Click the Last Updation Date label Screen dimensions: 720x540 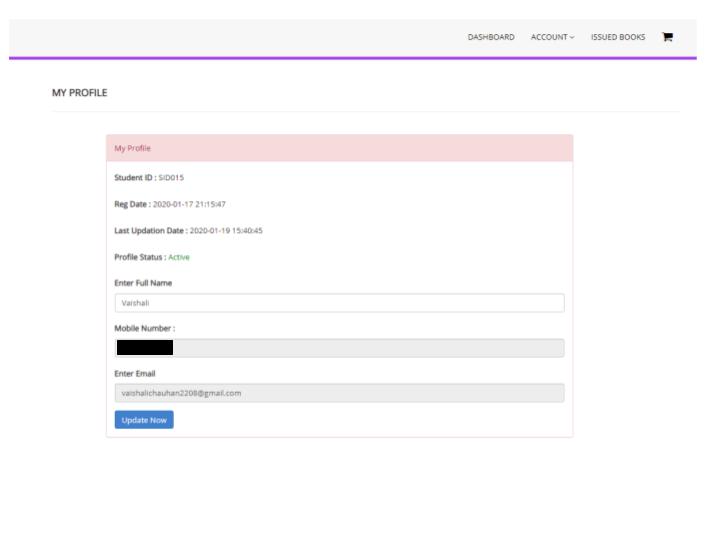pyautogui.click(x=151, y=231)
